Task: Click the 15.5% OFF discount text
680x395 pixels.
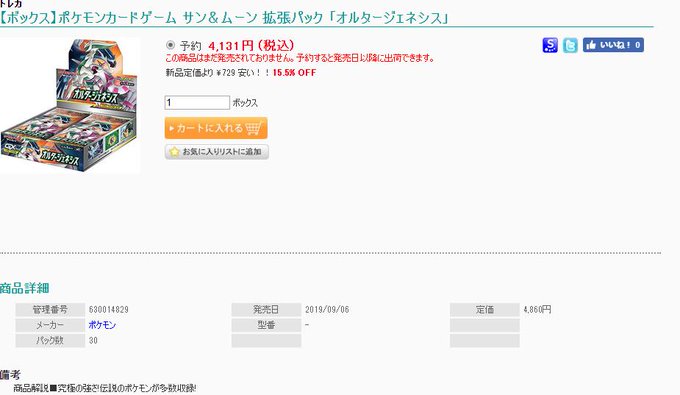Action: tap(294, 73)
